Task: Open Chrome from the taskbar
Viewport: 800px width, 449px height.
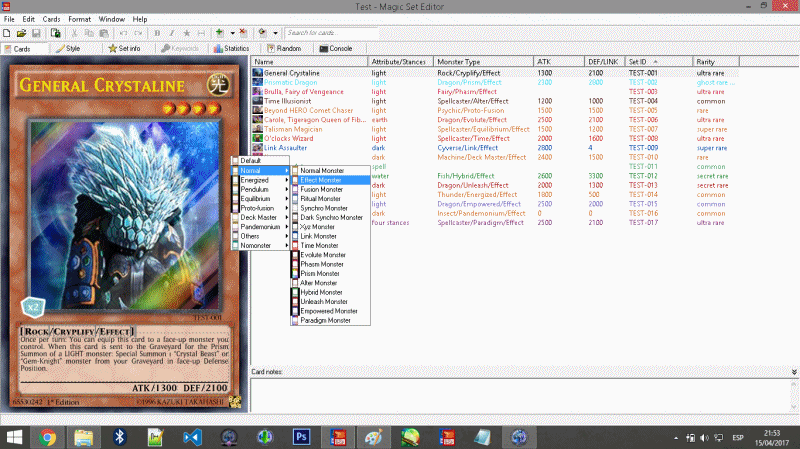Action: coord(47,437)
